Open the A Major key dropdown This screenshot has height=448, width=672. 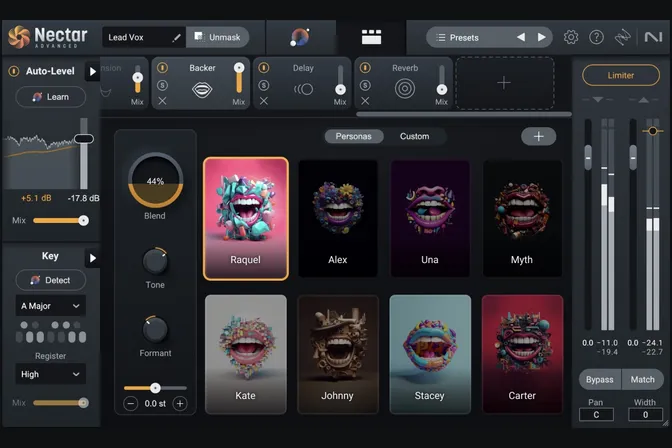51,306
